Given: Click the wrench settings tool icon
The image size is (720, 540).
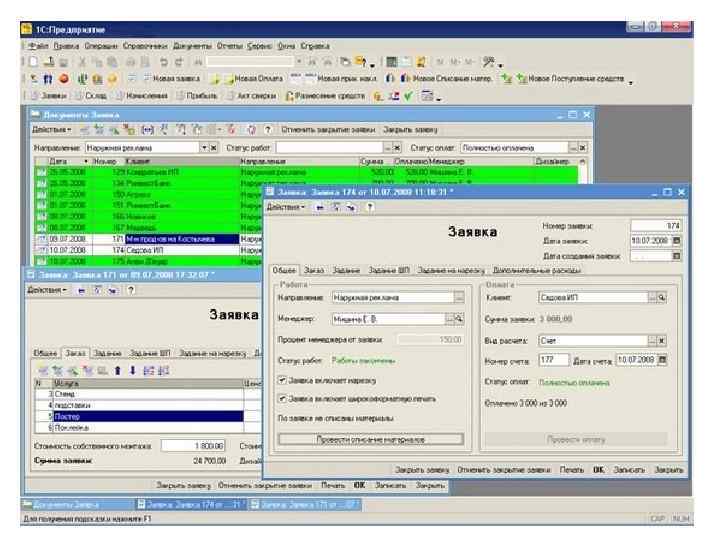Looking at the screenshot, I should pyautogui.click(x=489, y=62).
